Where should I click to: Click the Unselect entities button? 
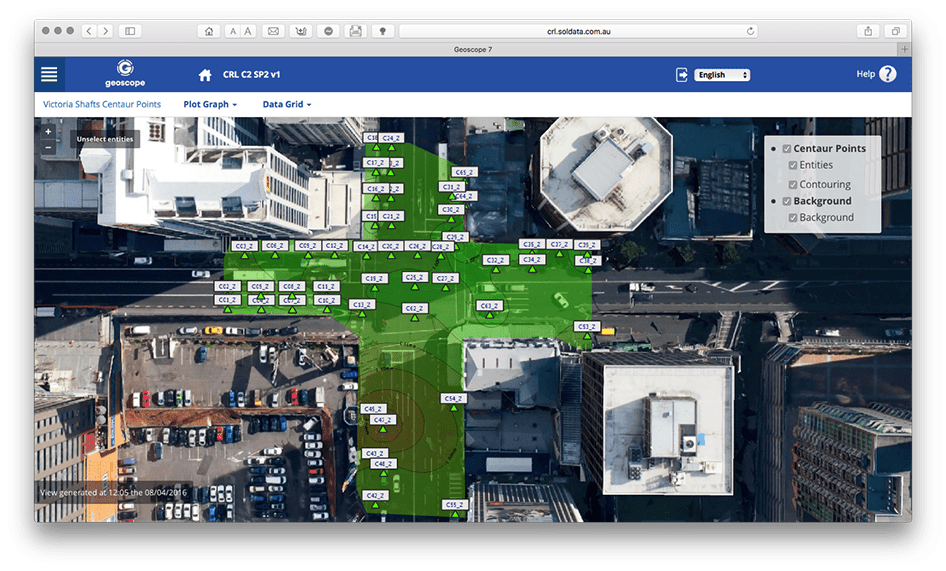click(105, 139)
